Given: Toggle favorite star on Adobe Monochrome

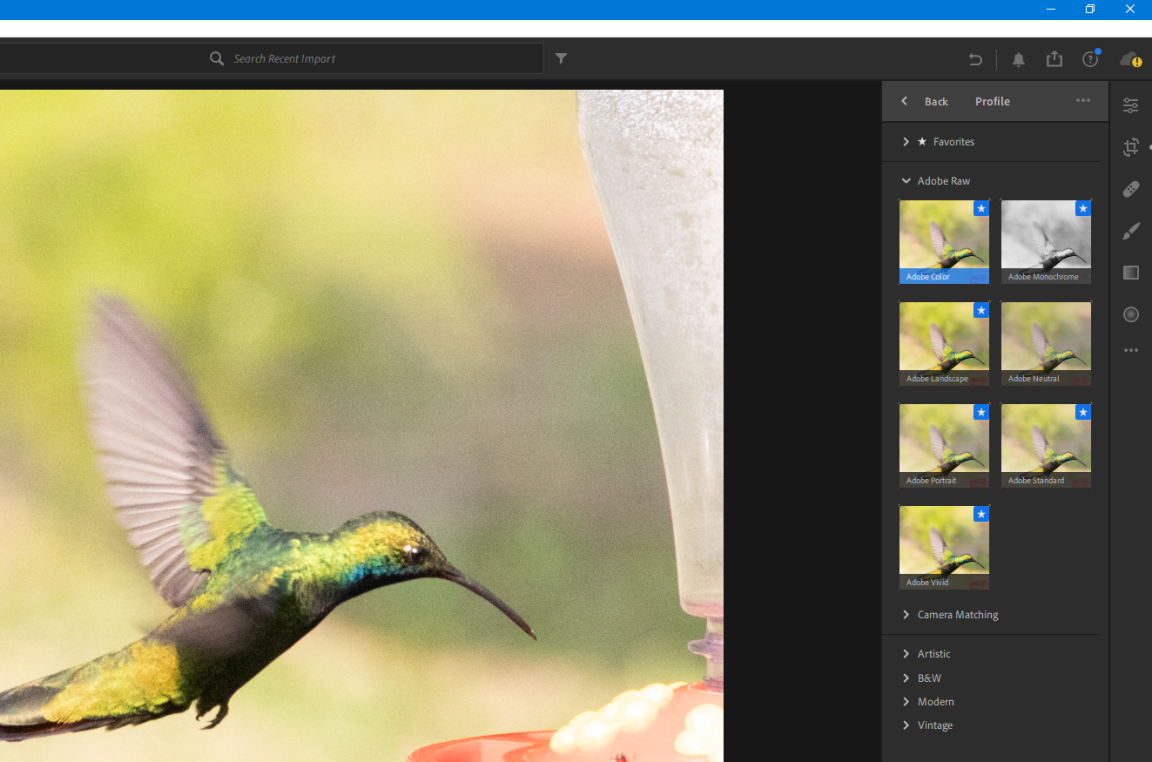Looking at the screenshot, I should [1083, 208].
